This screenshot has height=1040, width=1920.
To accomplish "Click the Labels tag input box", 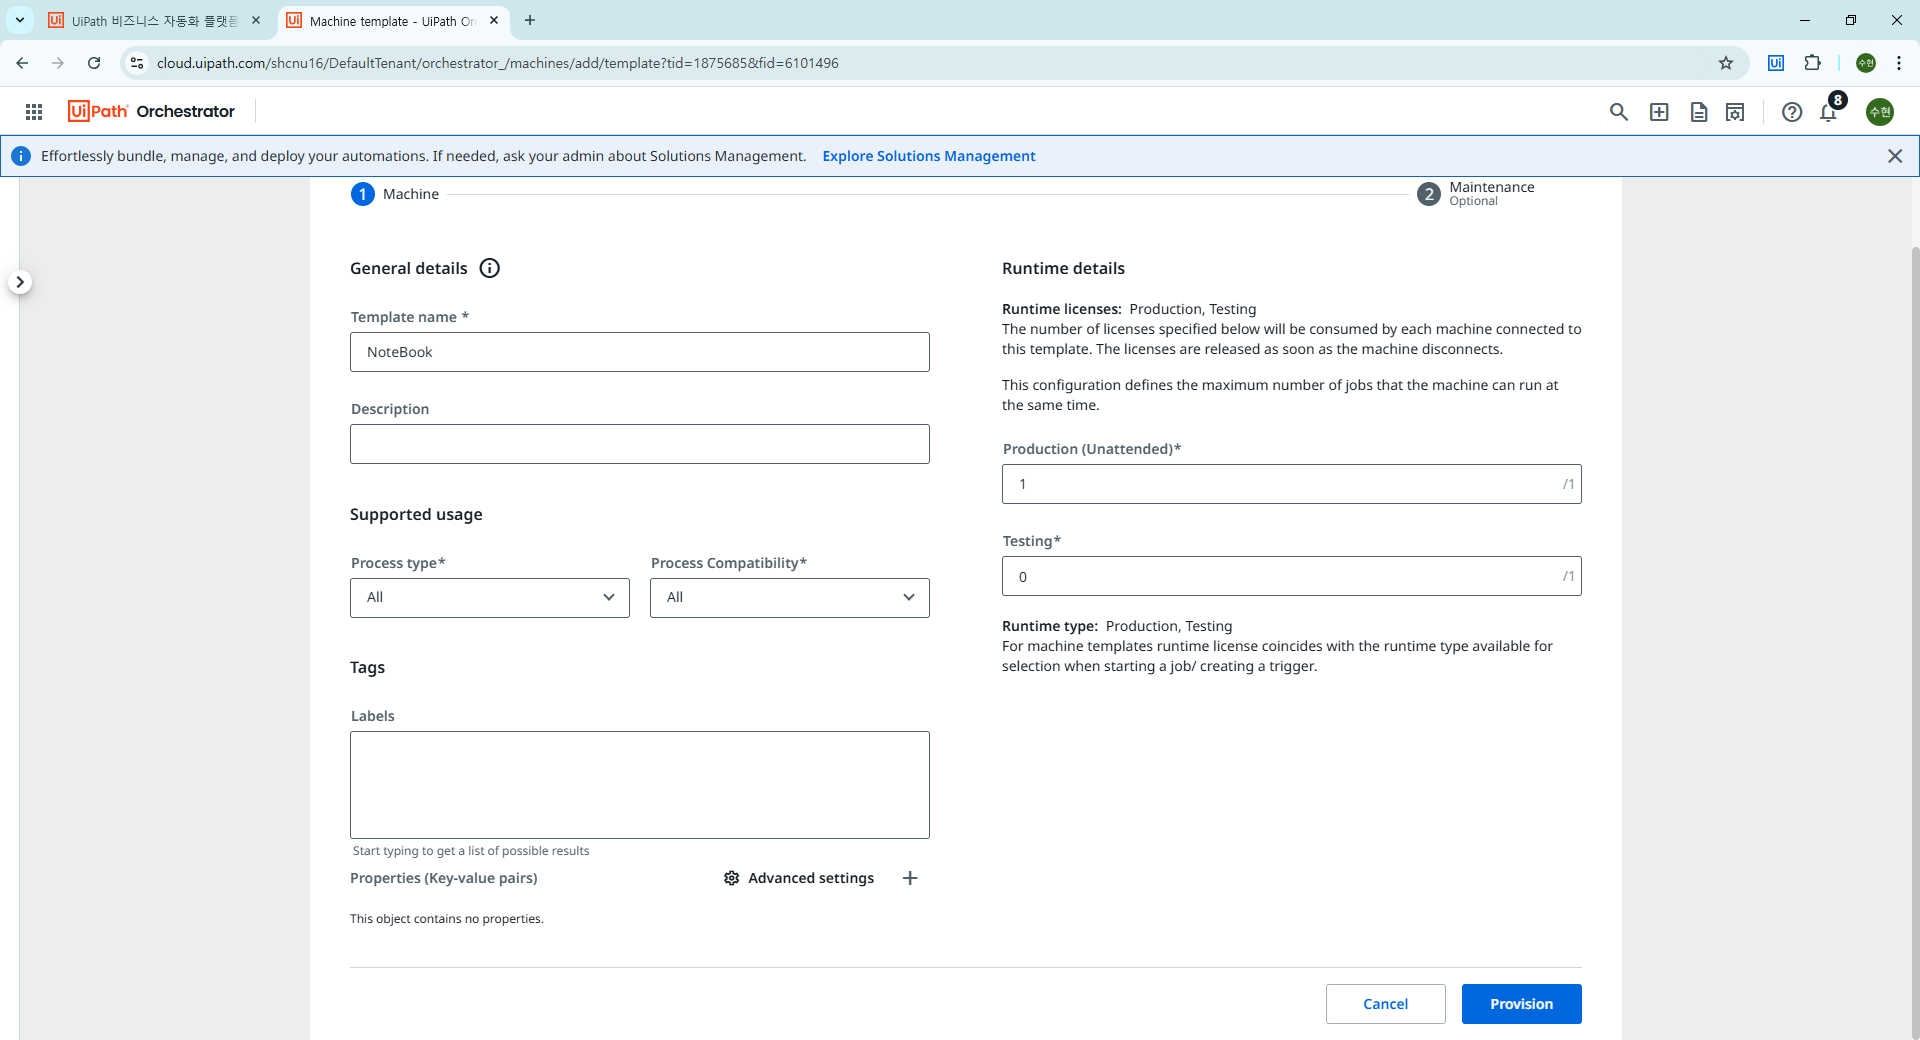I will (x=640, y=785).
